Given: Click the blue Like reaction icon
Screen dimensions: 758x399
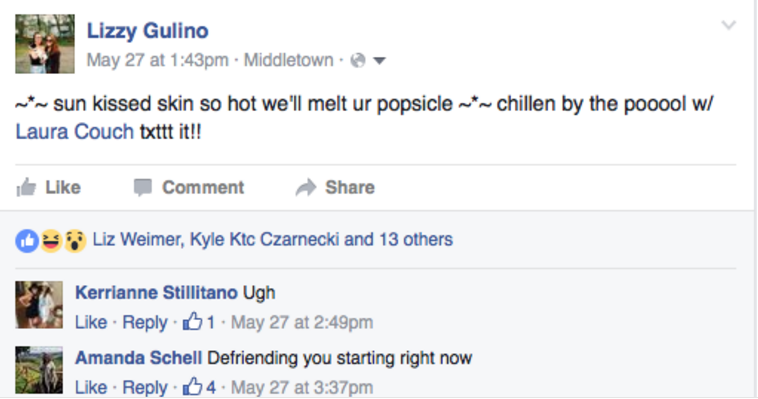Looking at the screenshot, I should [x=27, y=240].
